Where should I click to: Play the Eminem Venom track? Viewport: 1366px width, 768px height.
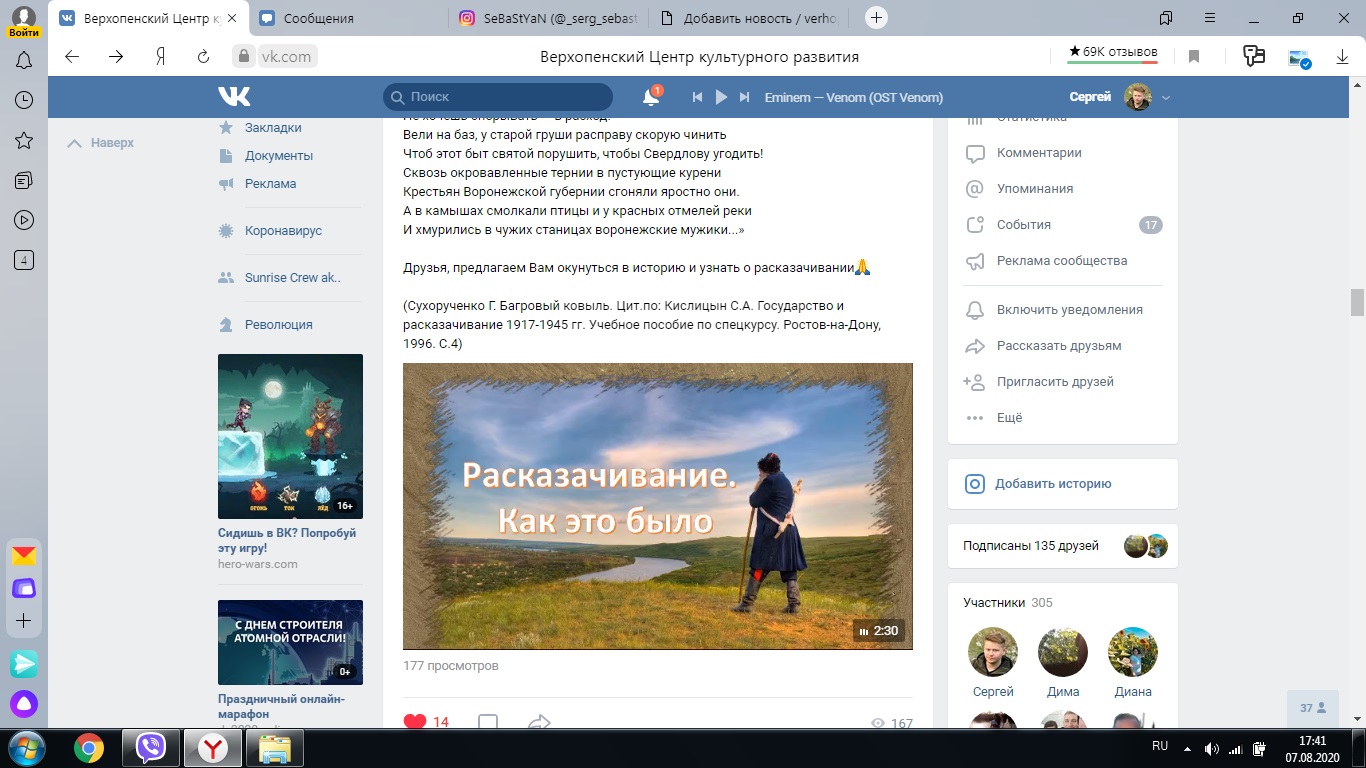[721, 97]
